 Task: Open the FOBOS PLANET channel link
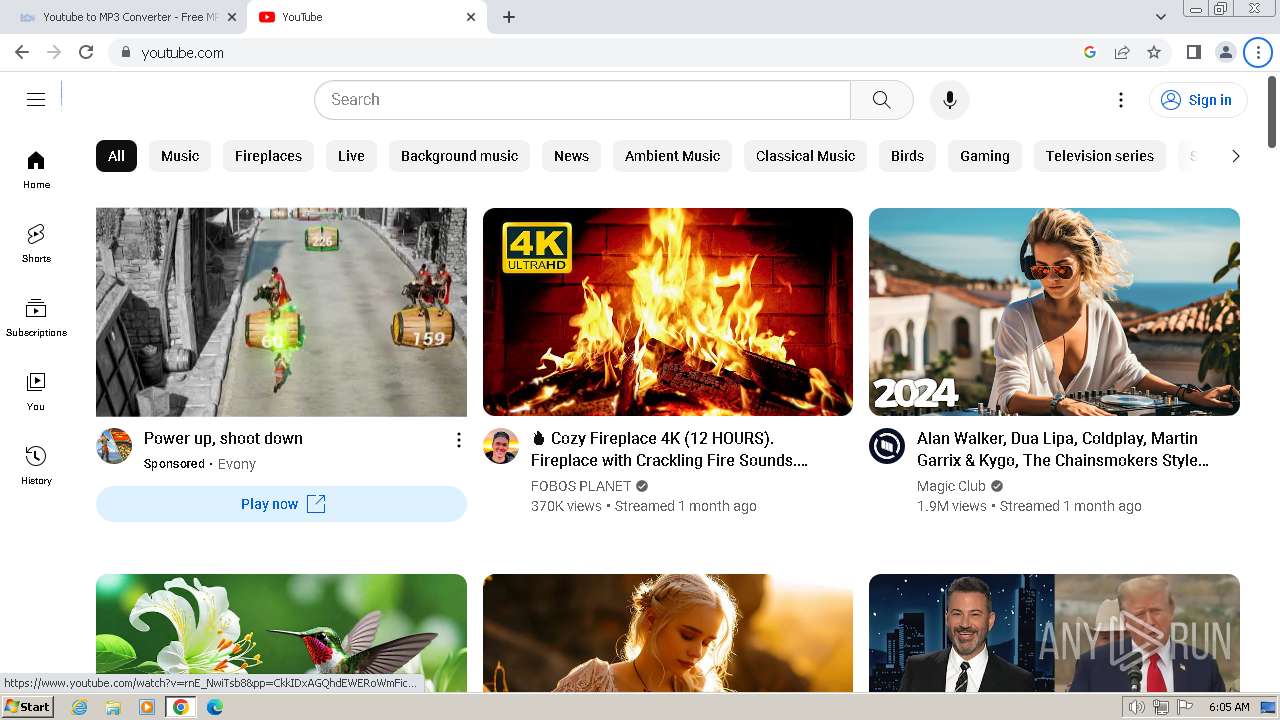coord(581,486)
